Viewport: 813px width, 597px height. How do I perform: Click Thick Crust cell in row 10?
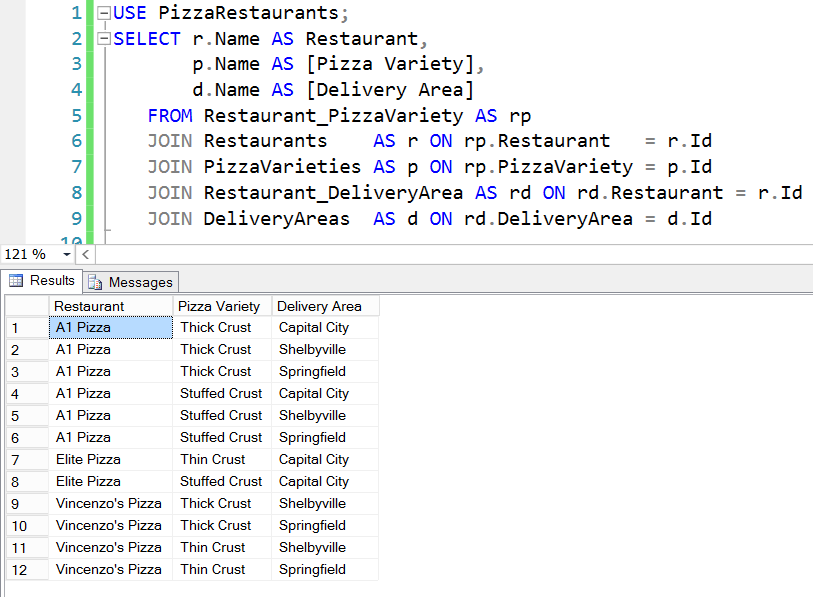coord(222,525)
